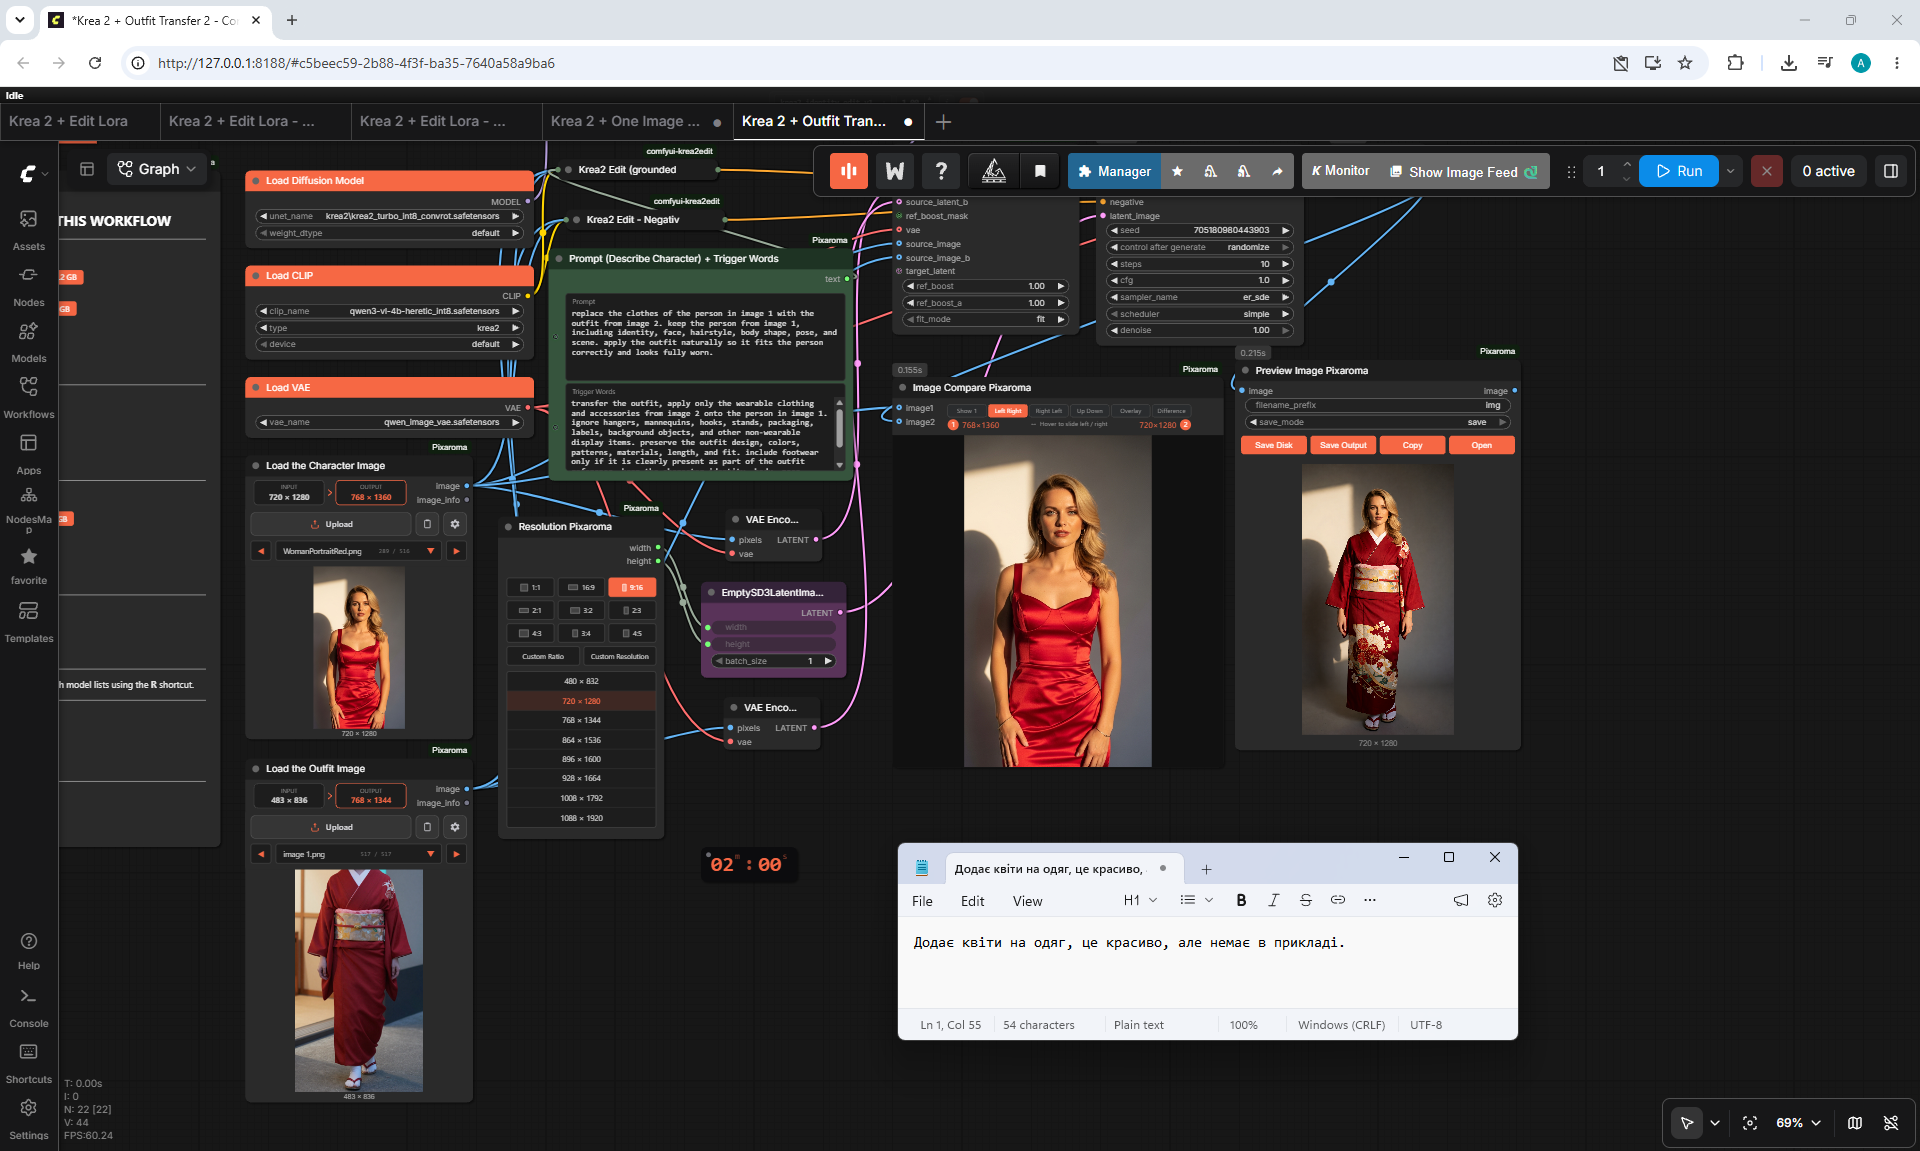Open ComfyUI Settings gear
The width and height of the screenshot is (1920, 1151).
click(x=29, y=1118)
